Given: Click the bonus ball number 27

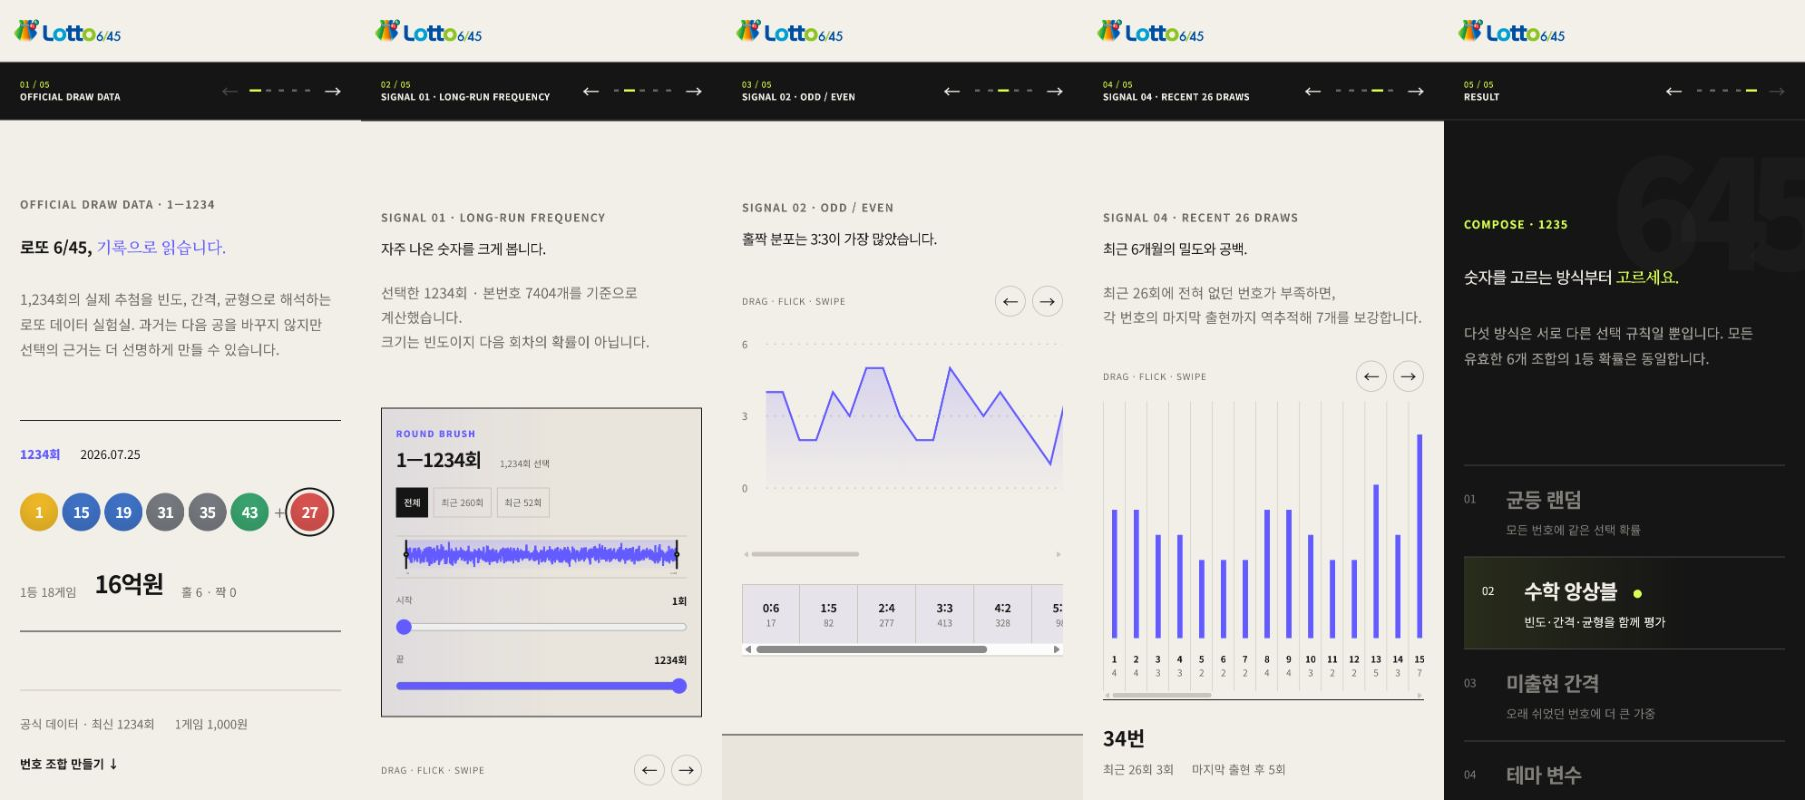Looking at the screenshot, I should pyautogui.click(x=310, y=512).
